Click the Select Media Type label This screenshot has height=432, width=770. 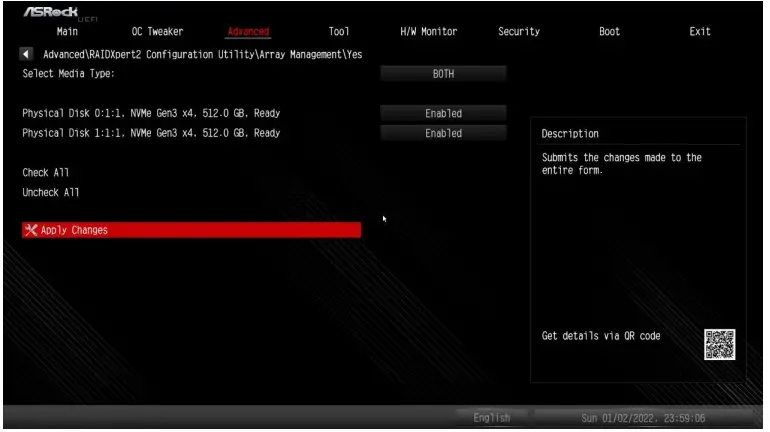[x=68, y=74]
